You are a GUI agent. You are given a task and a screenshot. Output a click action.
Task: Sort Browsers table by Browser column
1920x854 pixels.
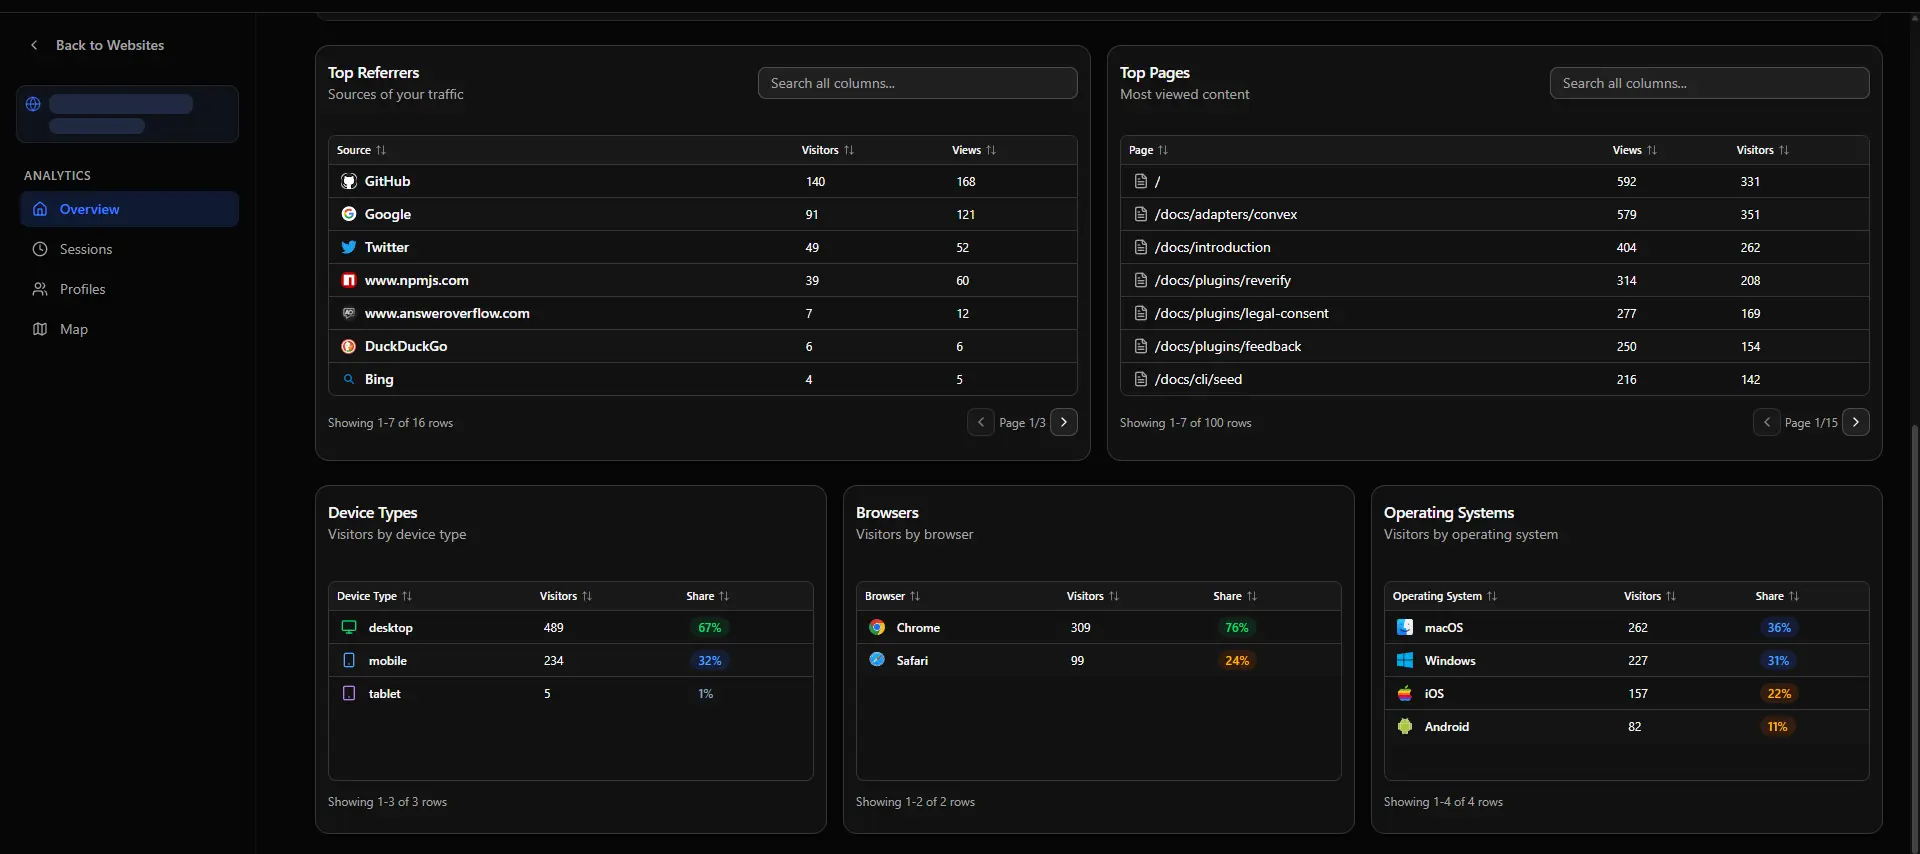pyautogui.click(x=892, y=596)
